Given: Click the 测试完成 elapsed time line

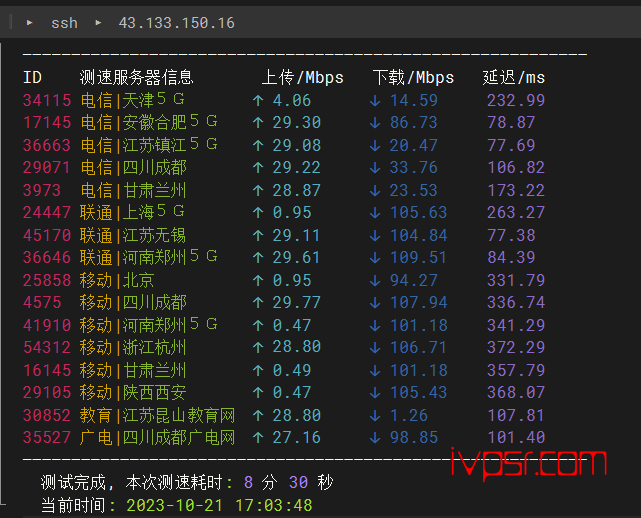Looking at the screenshot, I should [x=187, y=482].
